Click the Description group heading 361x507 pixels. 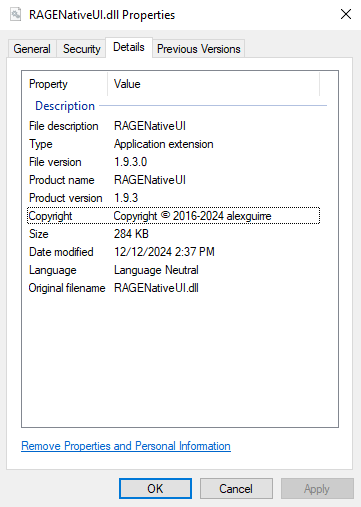[x=65, y=106]
